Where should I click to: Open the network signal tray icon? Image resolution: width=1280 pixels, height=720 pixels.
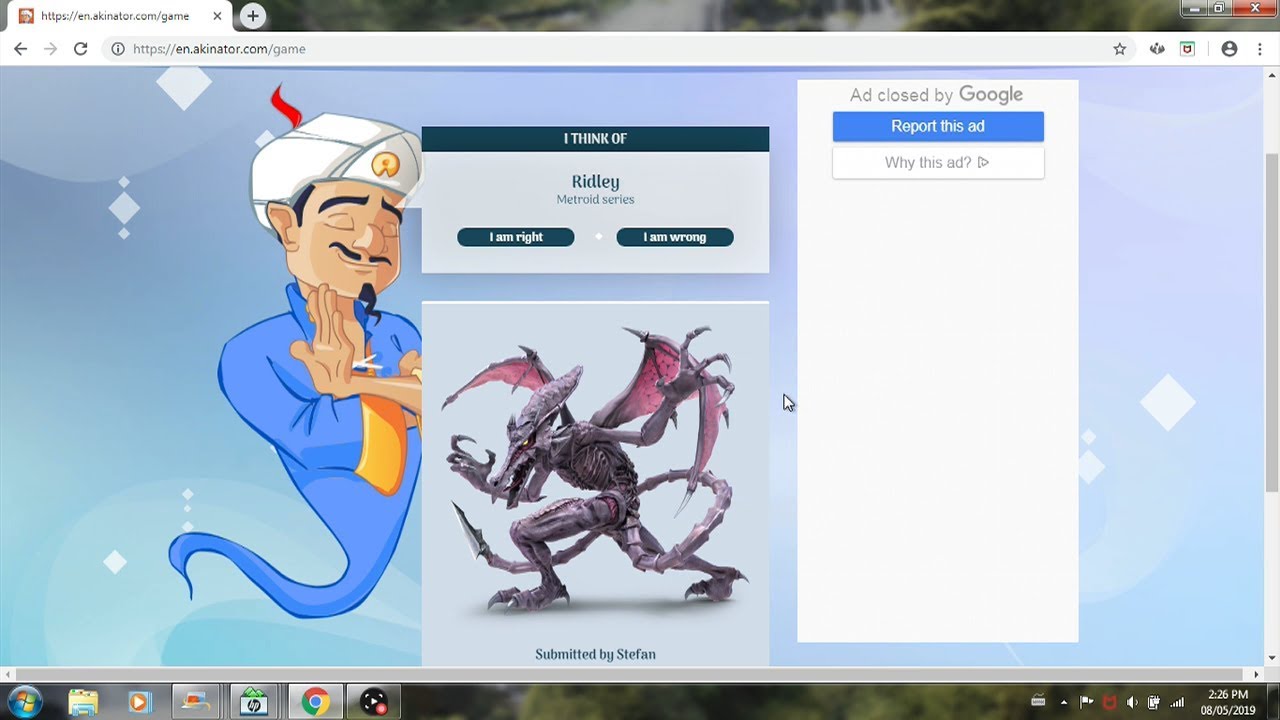[1177, 702]
